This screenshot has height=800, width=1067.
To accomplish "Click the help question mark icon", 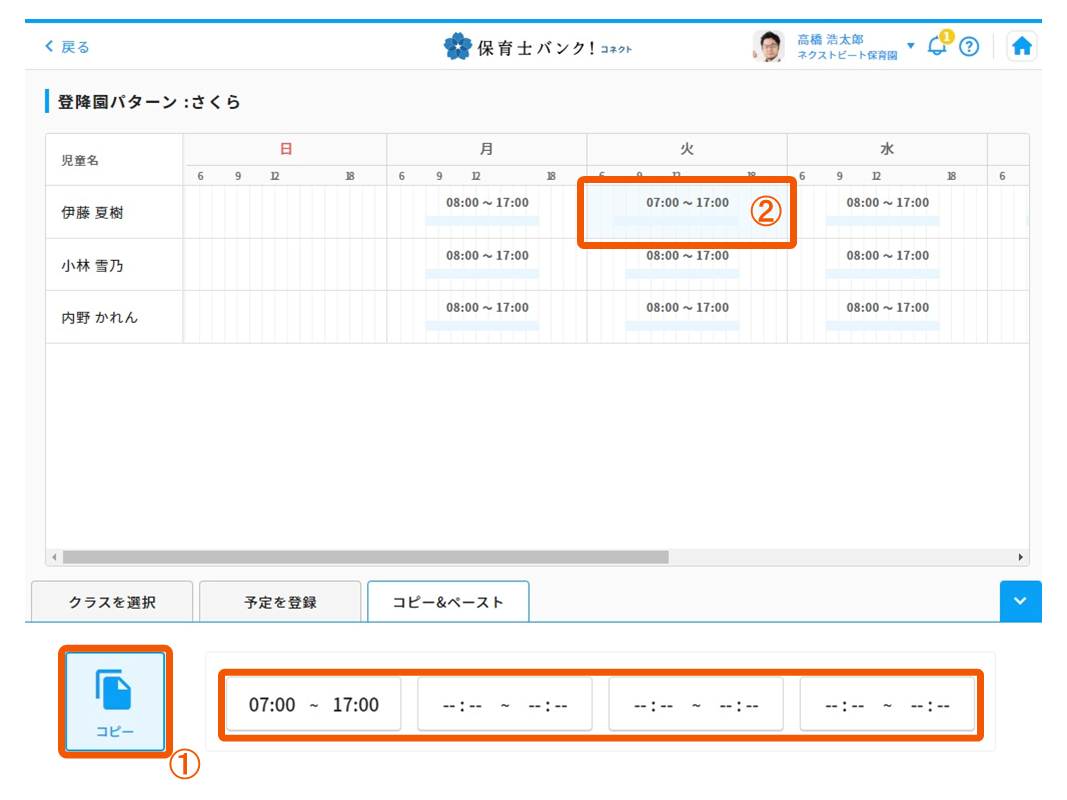I will 969,46.
